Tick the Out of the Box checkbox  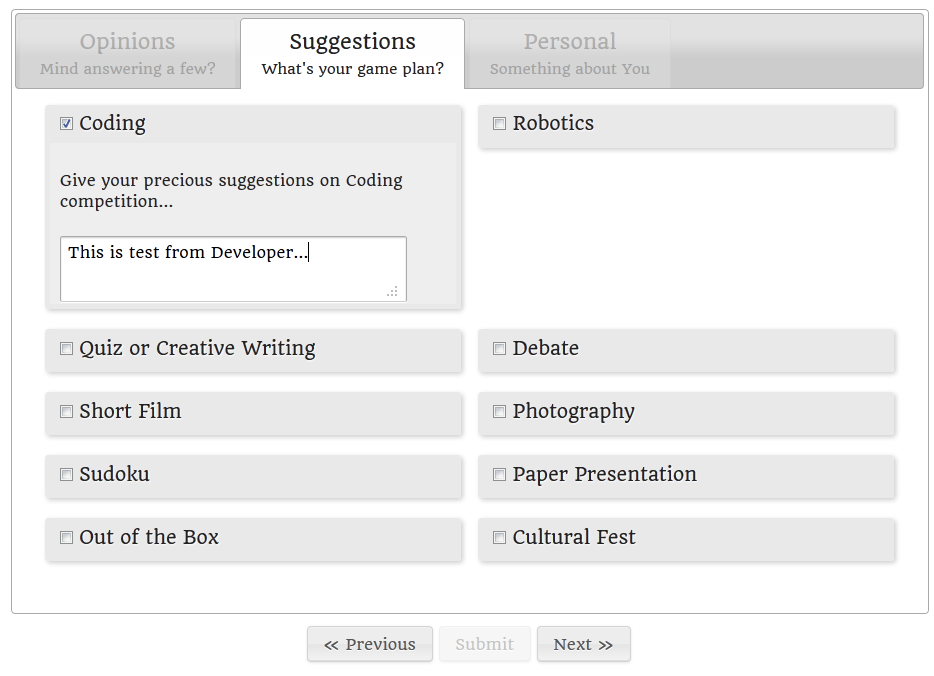(x=66, y=538)
